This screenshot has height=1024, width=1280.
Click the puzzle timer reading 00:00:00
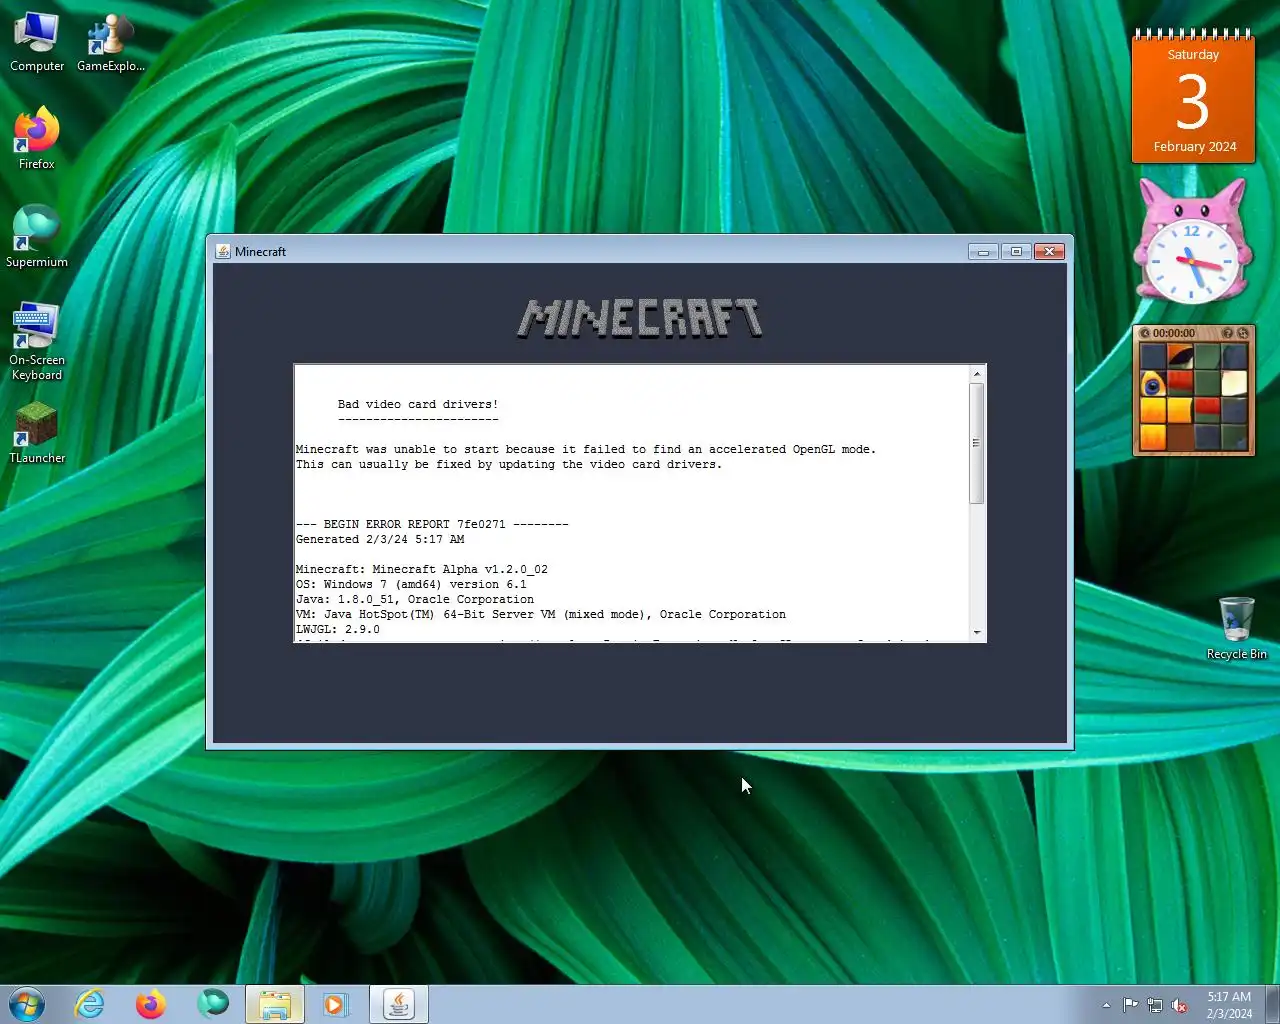pos(1174,333)
